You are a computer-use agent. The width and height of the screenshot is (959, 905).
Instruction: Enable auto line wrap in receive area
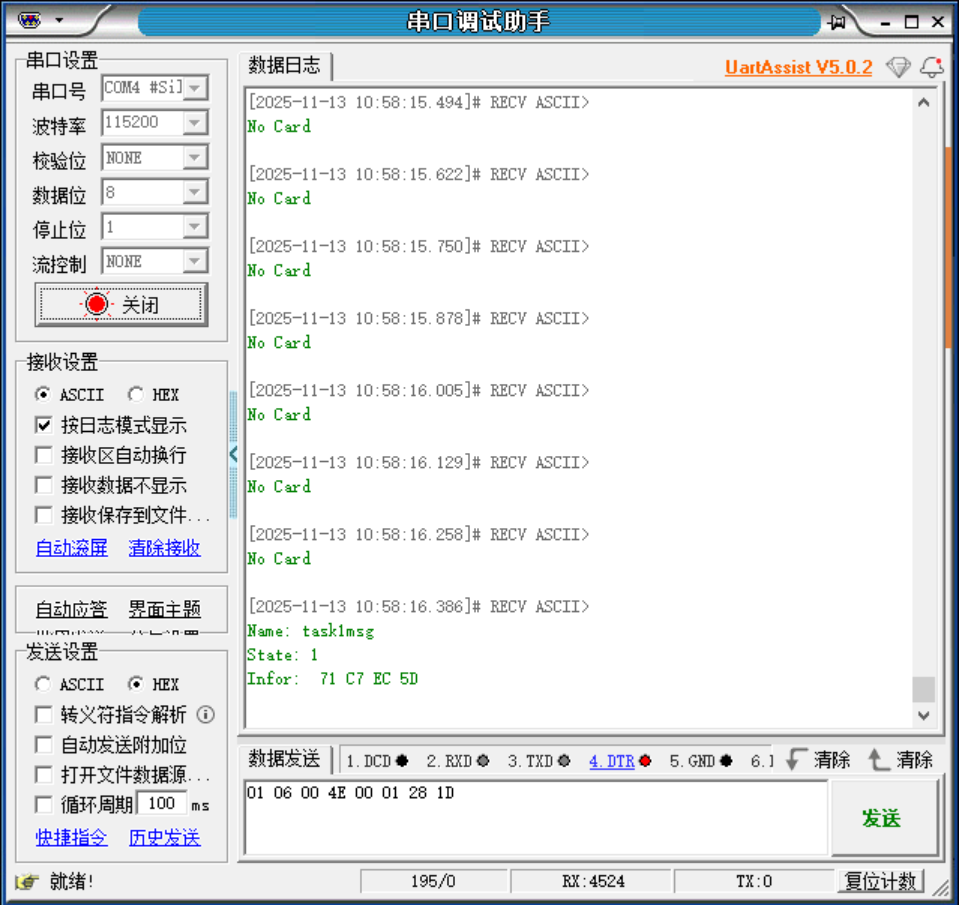43,455
